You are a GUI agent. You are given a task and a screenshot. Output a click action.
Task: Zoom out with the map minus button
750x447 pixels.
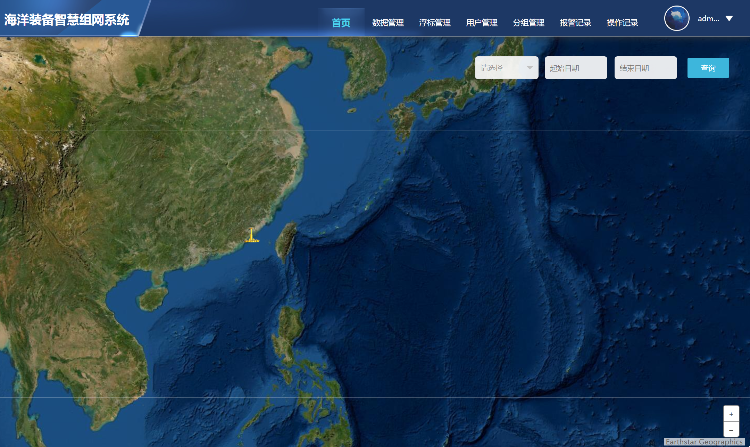click(731, 429)
